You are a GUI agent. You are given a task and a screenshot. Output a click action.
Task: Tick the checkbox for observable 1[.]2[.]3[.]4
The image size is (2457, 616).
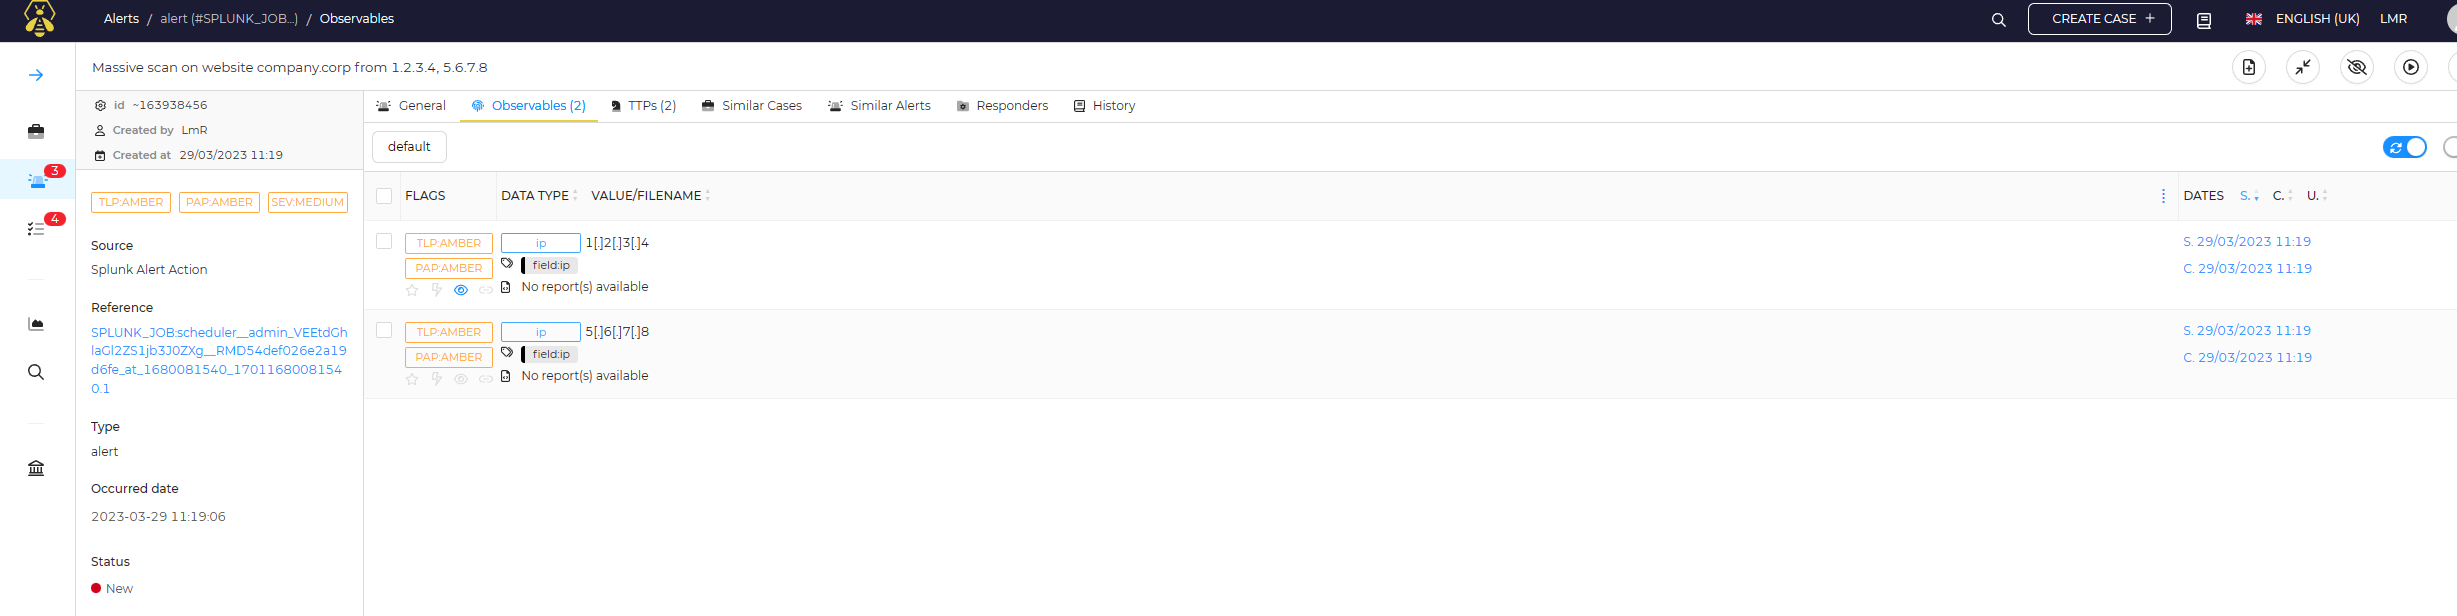click(384, 241)
